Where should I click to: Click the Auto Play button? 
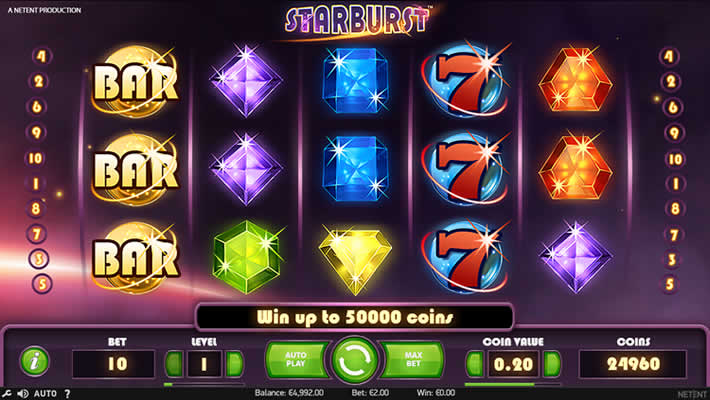coord(297,360)
